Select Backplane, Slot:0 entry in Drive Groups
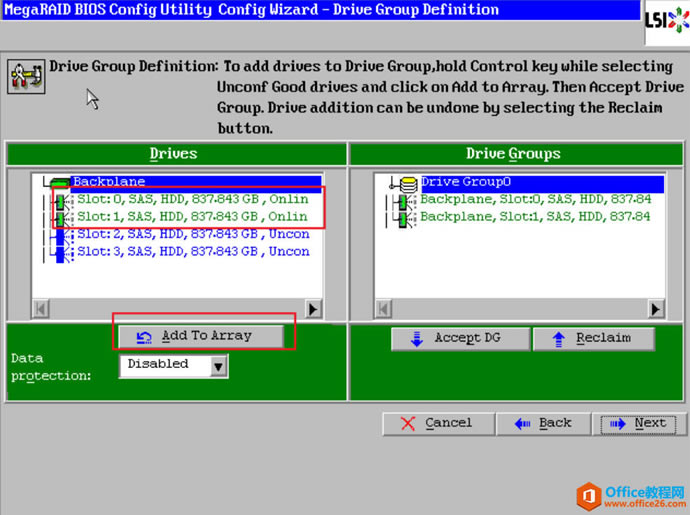Viewport: 690px width, 515px height. tap(536, 199)
